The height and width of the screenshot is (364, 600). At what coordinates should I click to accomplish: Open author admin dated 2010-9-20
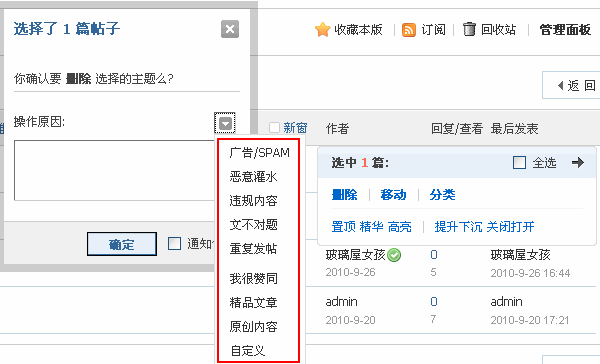click(x=341, y=302)
